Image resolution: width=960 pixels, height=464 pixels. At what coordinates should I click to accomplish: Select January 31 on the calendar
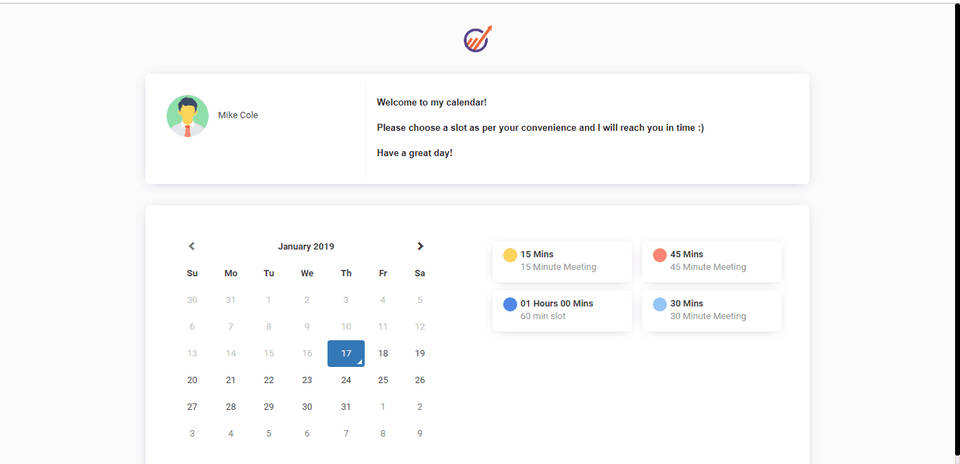[346, 407]
